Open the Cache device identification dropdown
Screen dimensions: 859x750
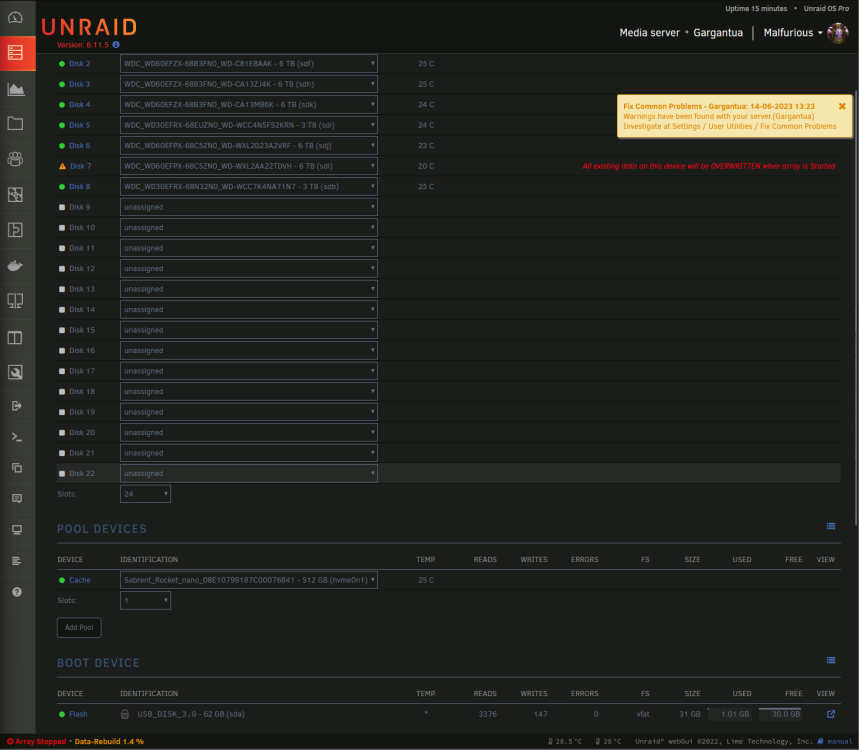(x=249, y=580)
